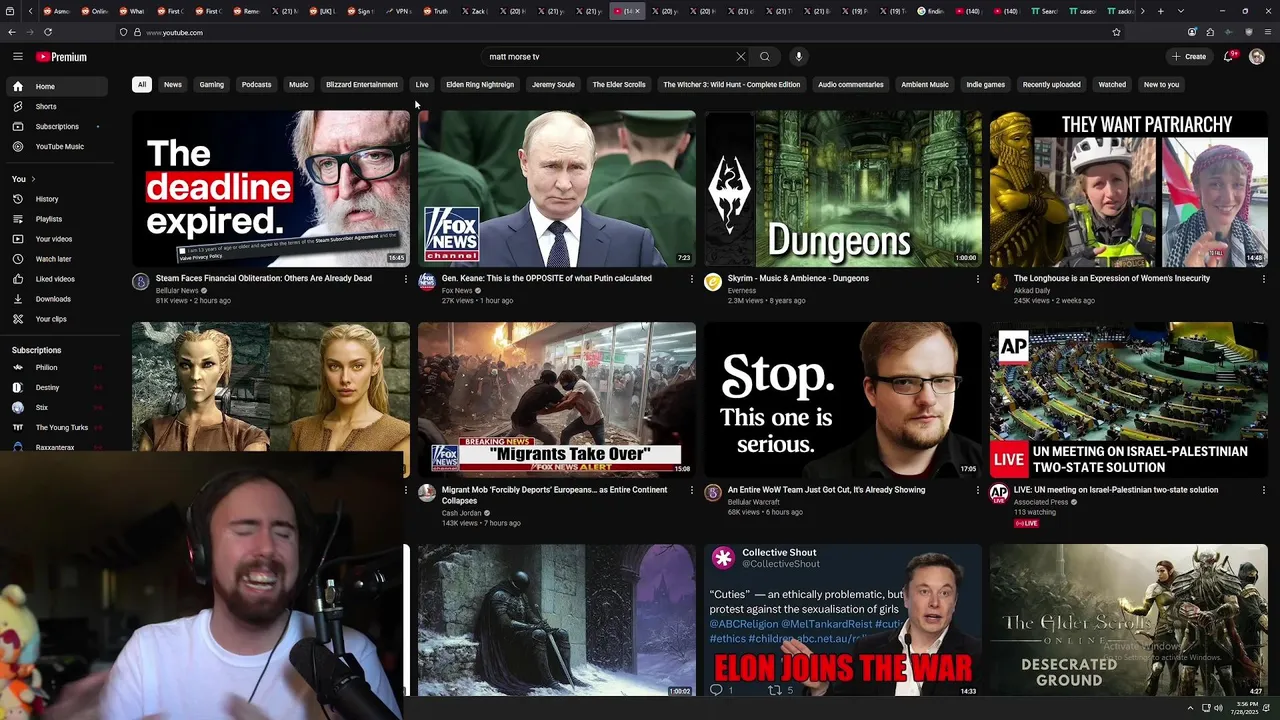Image resolution: width=1280 pixels, height=720 pixels.
Task: Click the Create button
Action: click(1189, 57)
